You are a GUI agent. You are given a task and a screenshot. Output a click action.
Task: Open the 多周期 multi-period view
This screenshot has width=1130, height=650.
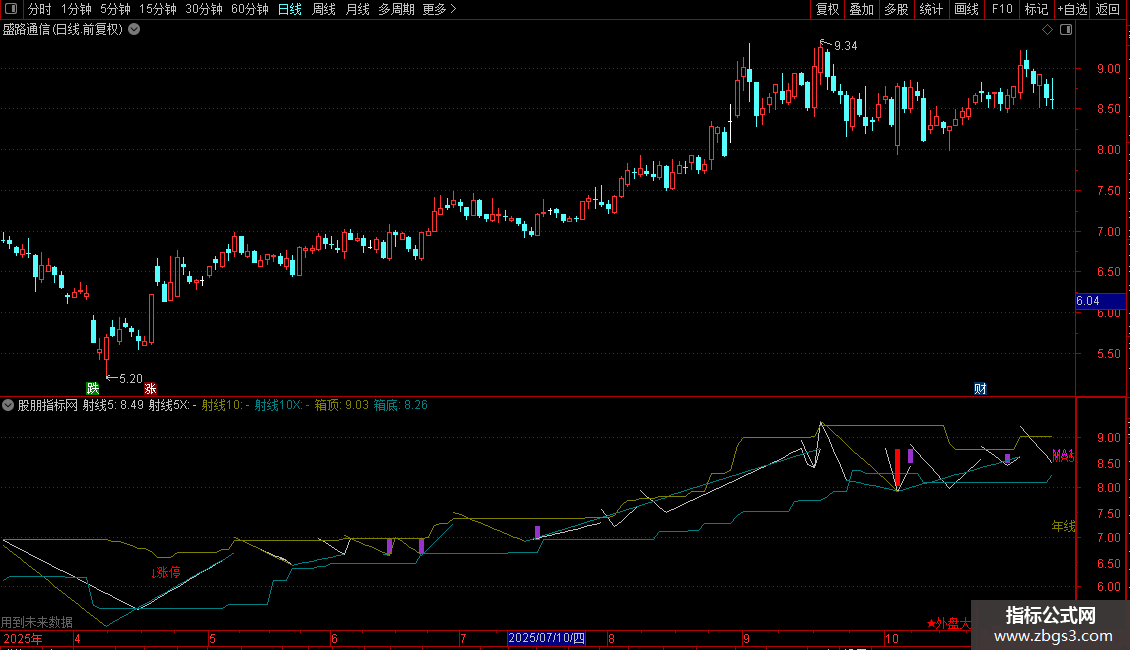(396, 9)
